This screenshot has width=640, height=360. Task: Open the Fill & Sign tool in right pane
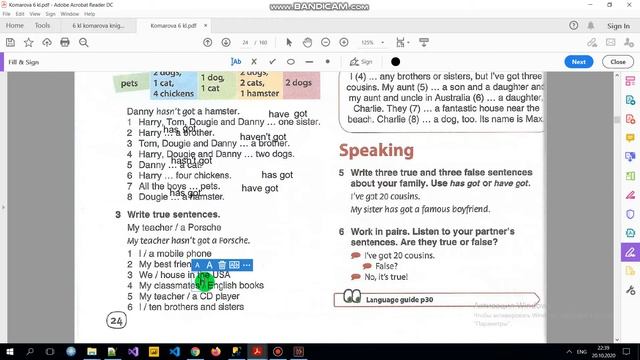630,252
